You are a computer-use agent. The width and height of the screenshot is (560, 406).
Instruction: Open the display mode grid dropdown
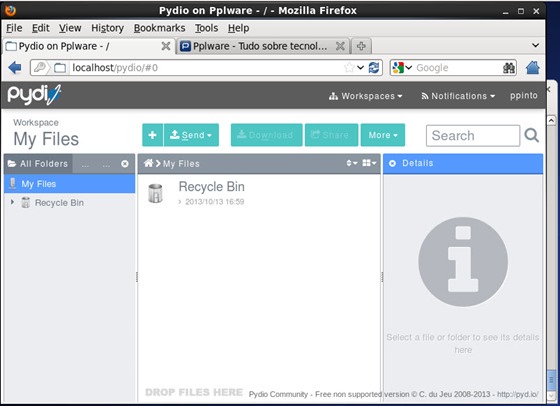point(369,163)
